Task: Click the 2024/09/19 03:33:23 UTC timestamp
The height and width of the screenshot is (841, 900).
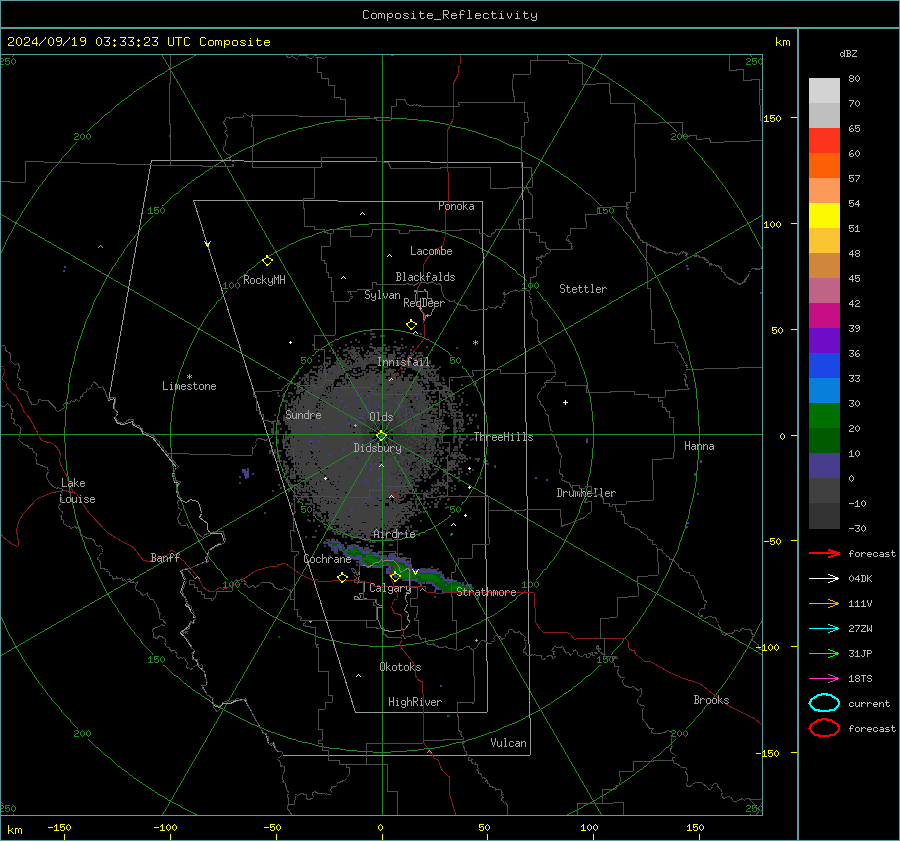Action: point(138,42)
